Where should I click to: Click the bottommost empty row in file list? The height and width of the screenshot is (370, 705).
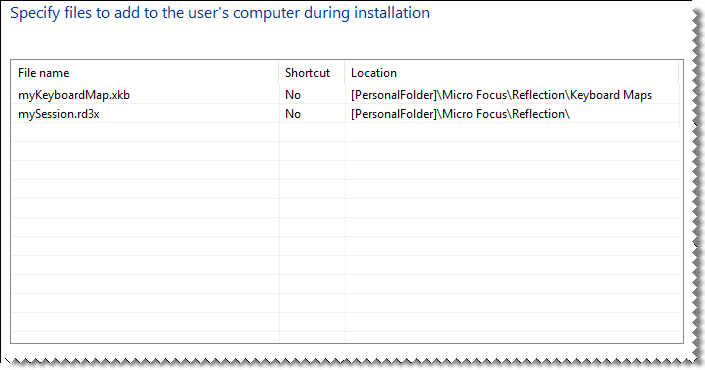[347, 337]
